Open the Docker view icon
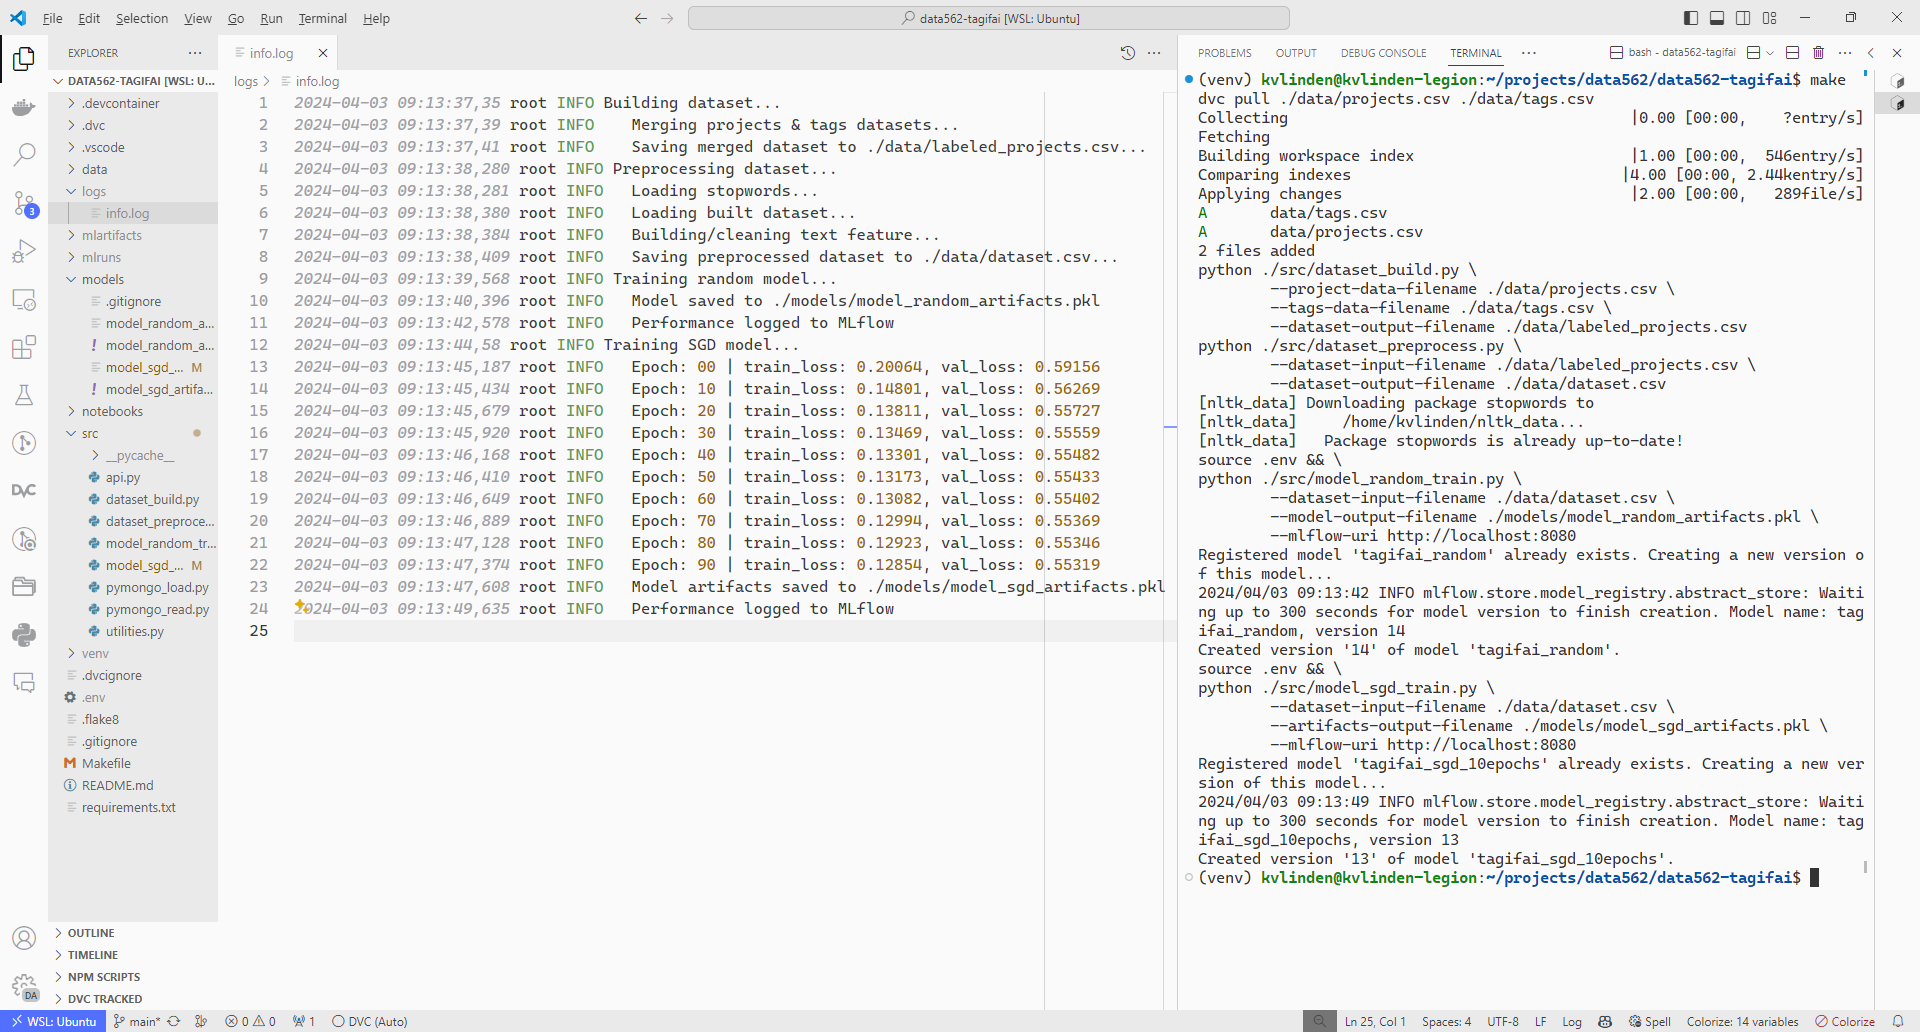Image resolution: width=1920 pixels, height=1032 pixels. click(24, 107)
